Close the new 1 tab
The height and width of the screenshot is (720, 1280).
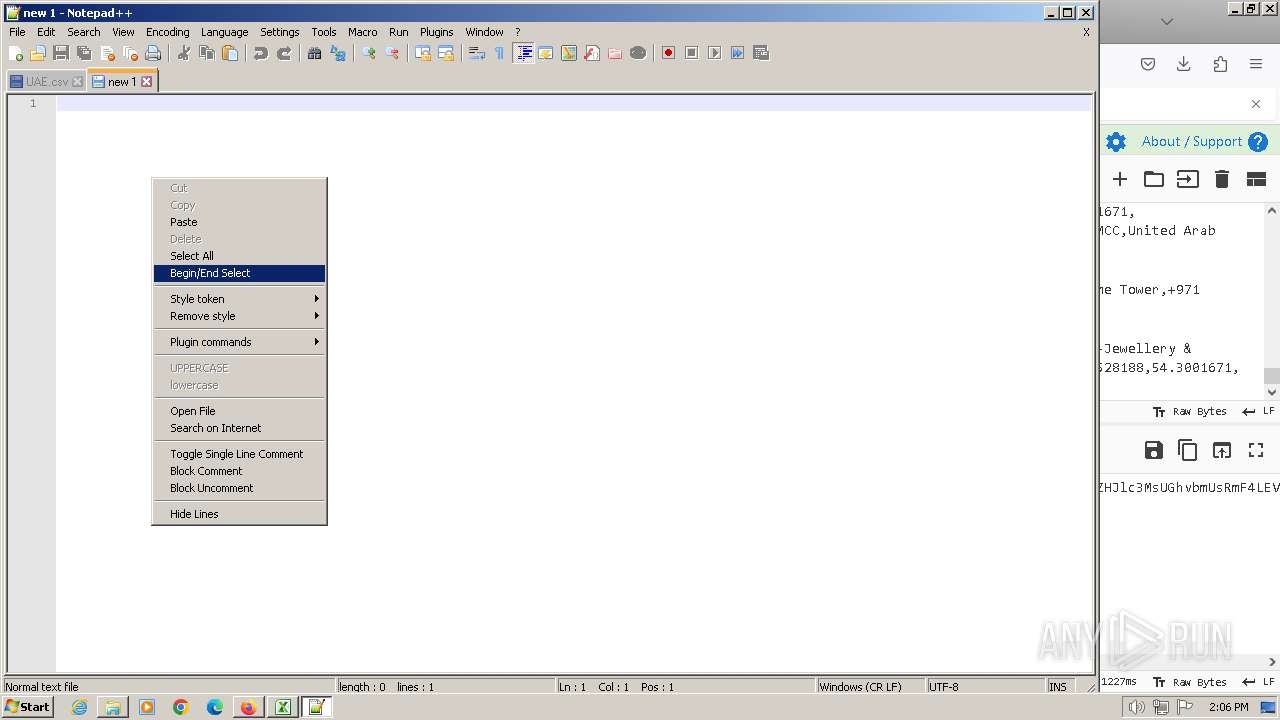(x=146, y=82)
